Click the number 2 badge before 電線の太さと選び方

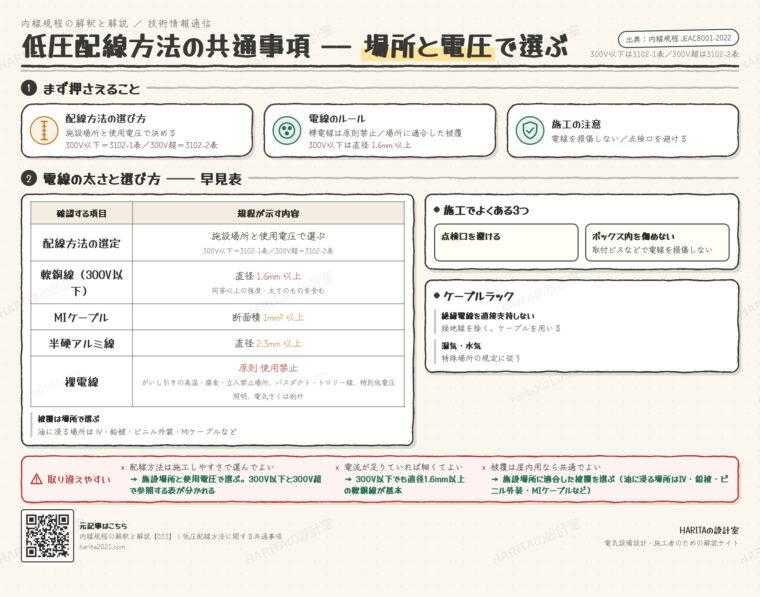[29, 178]
